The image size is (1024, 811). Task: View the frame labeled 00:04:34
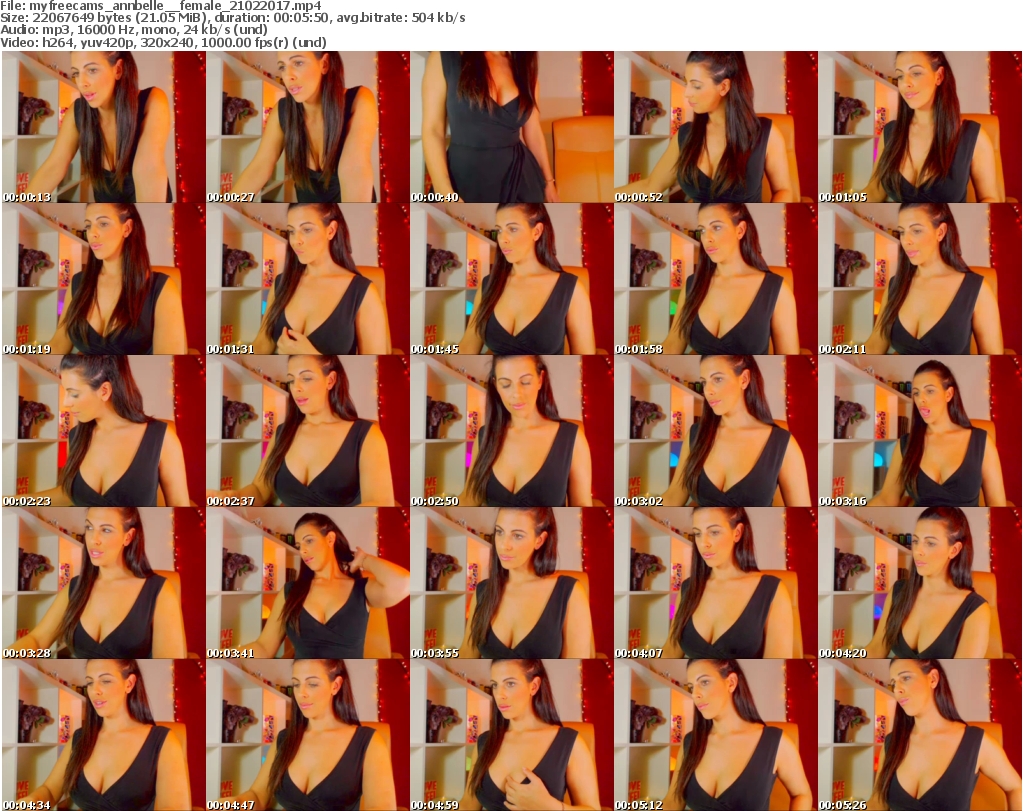[x=103, y=735]
